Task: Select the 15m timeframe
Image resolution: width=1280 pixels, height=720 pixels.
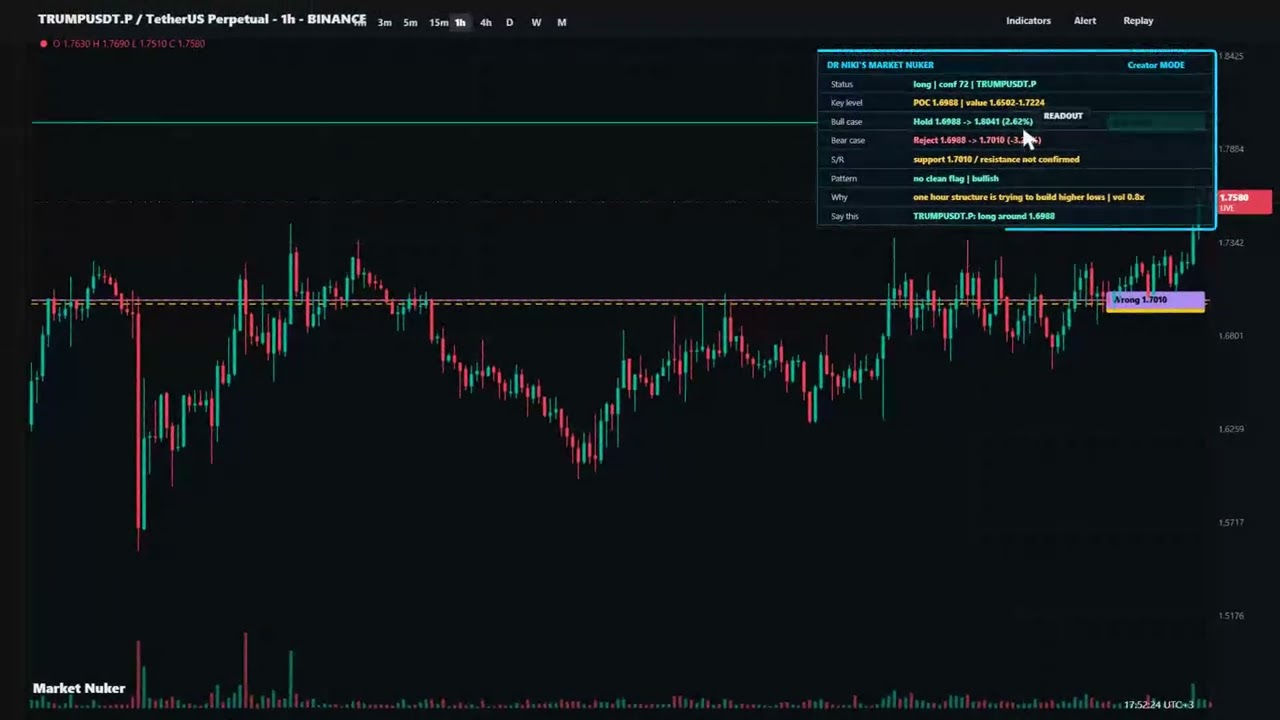Action: coord(438,22)
